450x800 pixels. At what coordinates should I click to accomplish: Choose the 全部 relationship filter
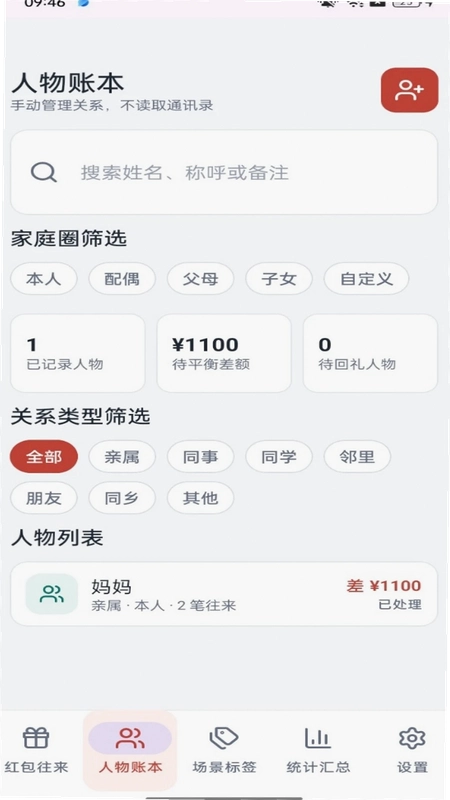pyautogui.click(x=44, y=457)
